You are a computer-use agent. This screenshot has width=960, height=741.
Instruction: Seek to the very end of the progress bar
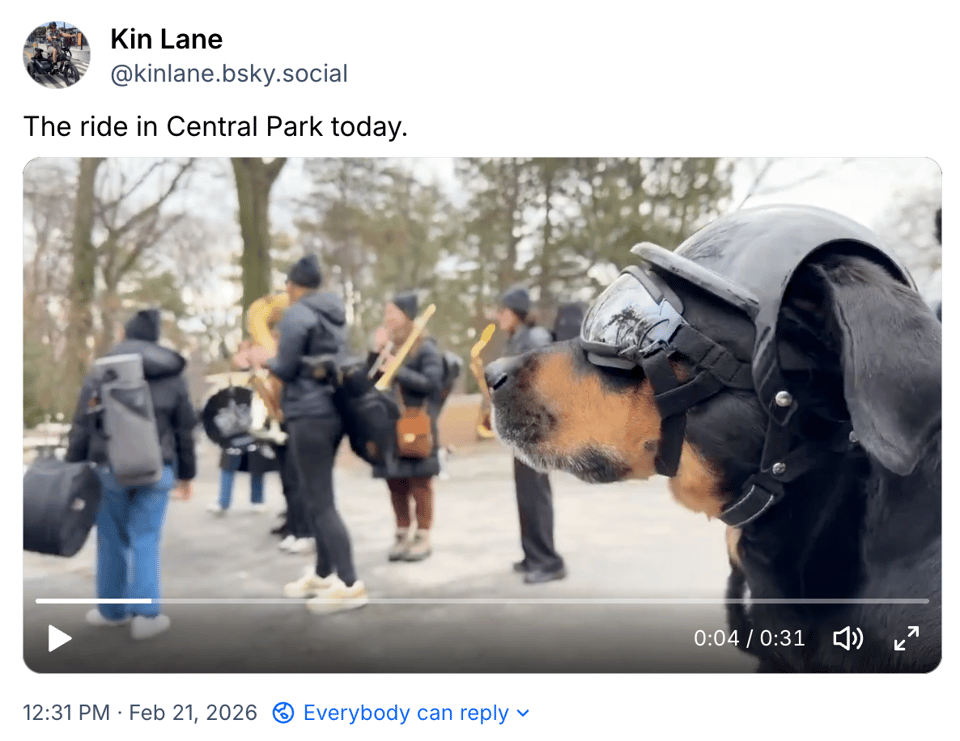coord(928,601)
